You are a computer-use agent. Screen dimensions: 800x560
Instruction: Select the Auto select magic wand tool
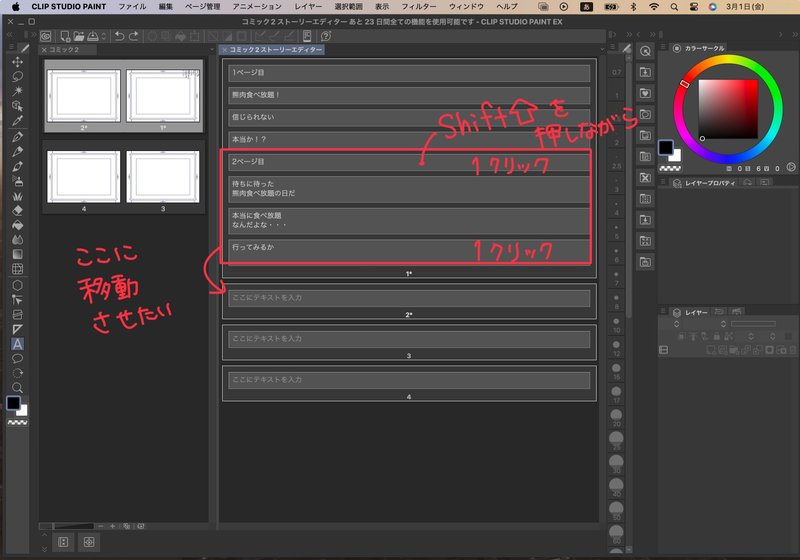coord(17,91)
